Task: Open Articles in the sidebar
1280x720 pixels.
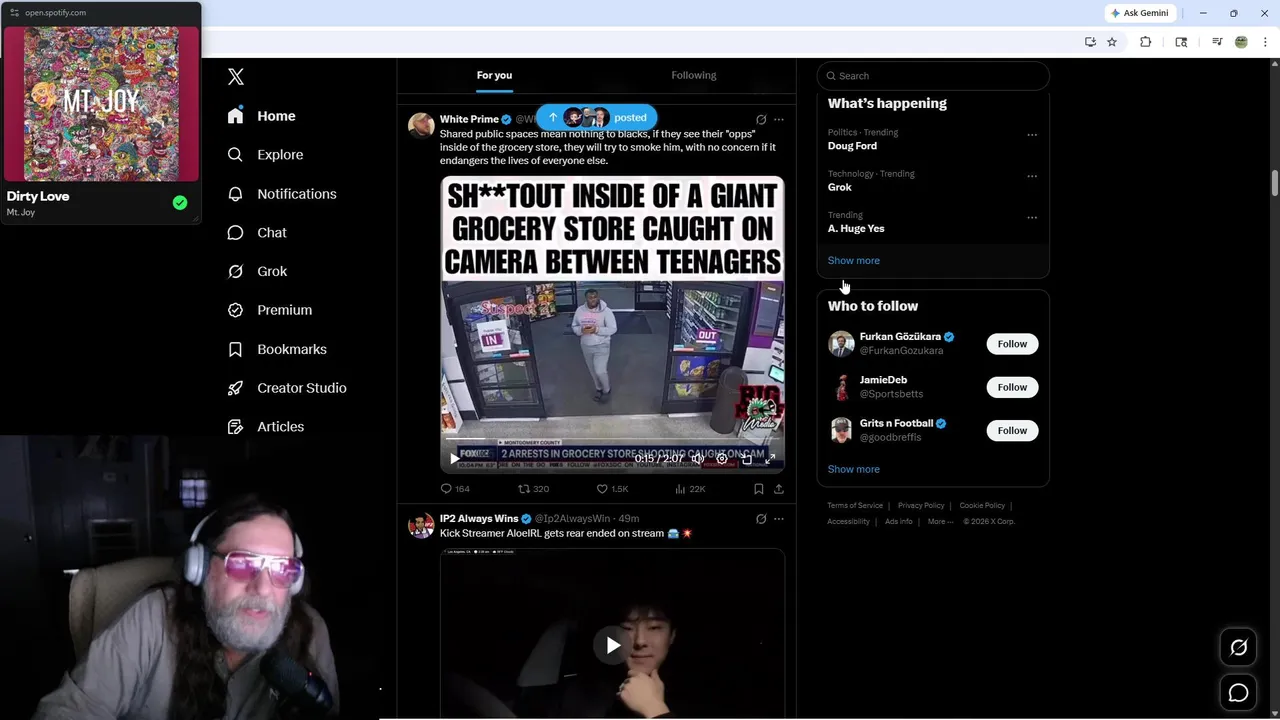Action: (x=266, y=427)
